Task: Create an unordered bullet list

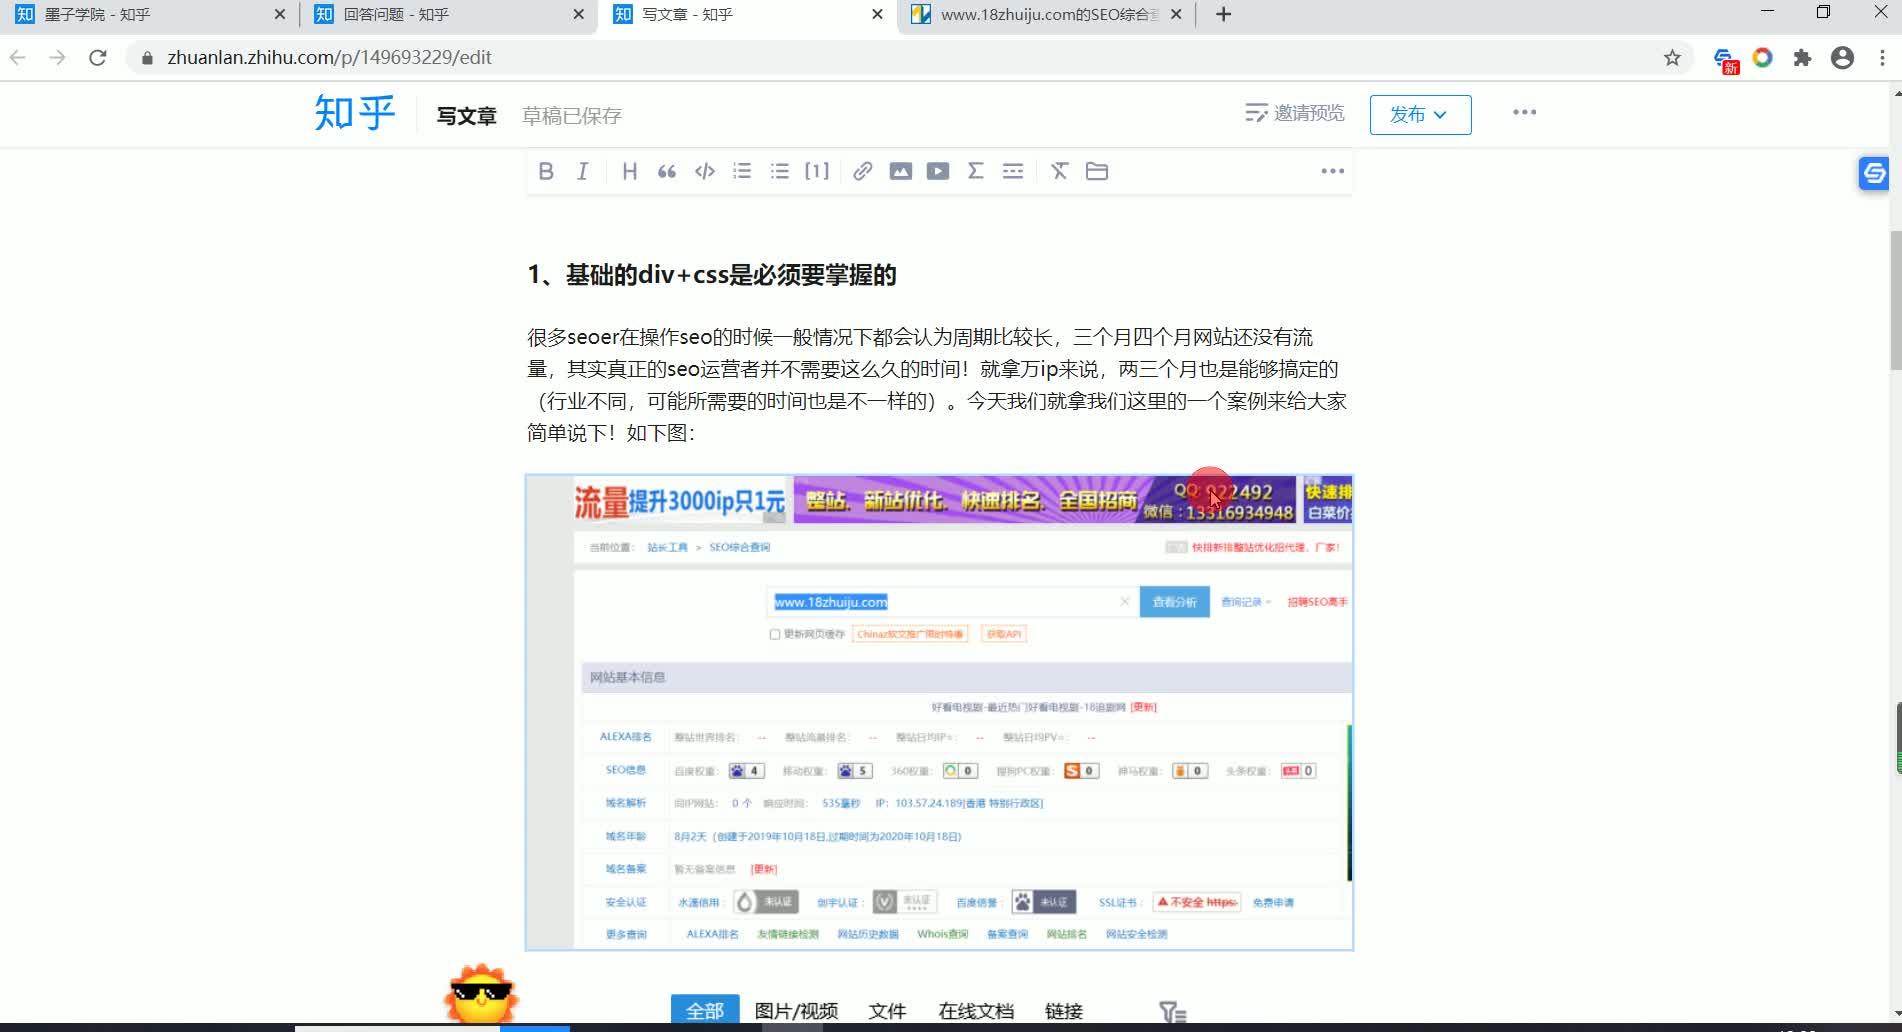Action: 780,171
